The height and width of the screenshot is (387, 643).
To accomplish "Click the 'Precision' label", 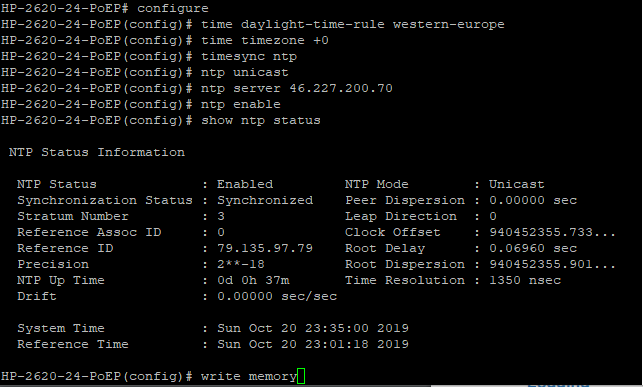I will (x=53, y=264).
